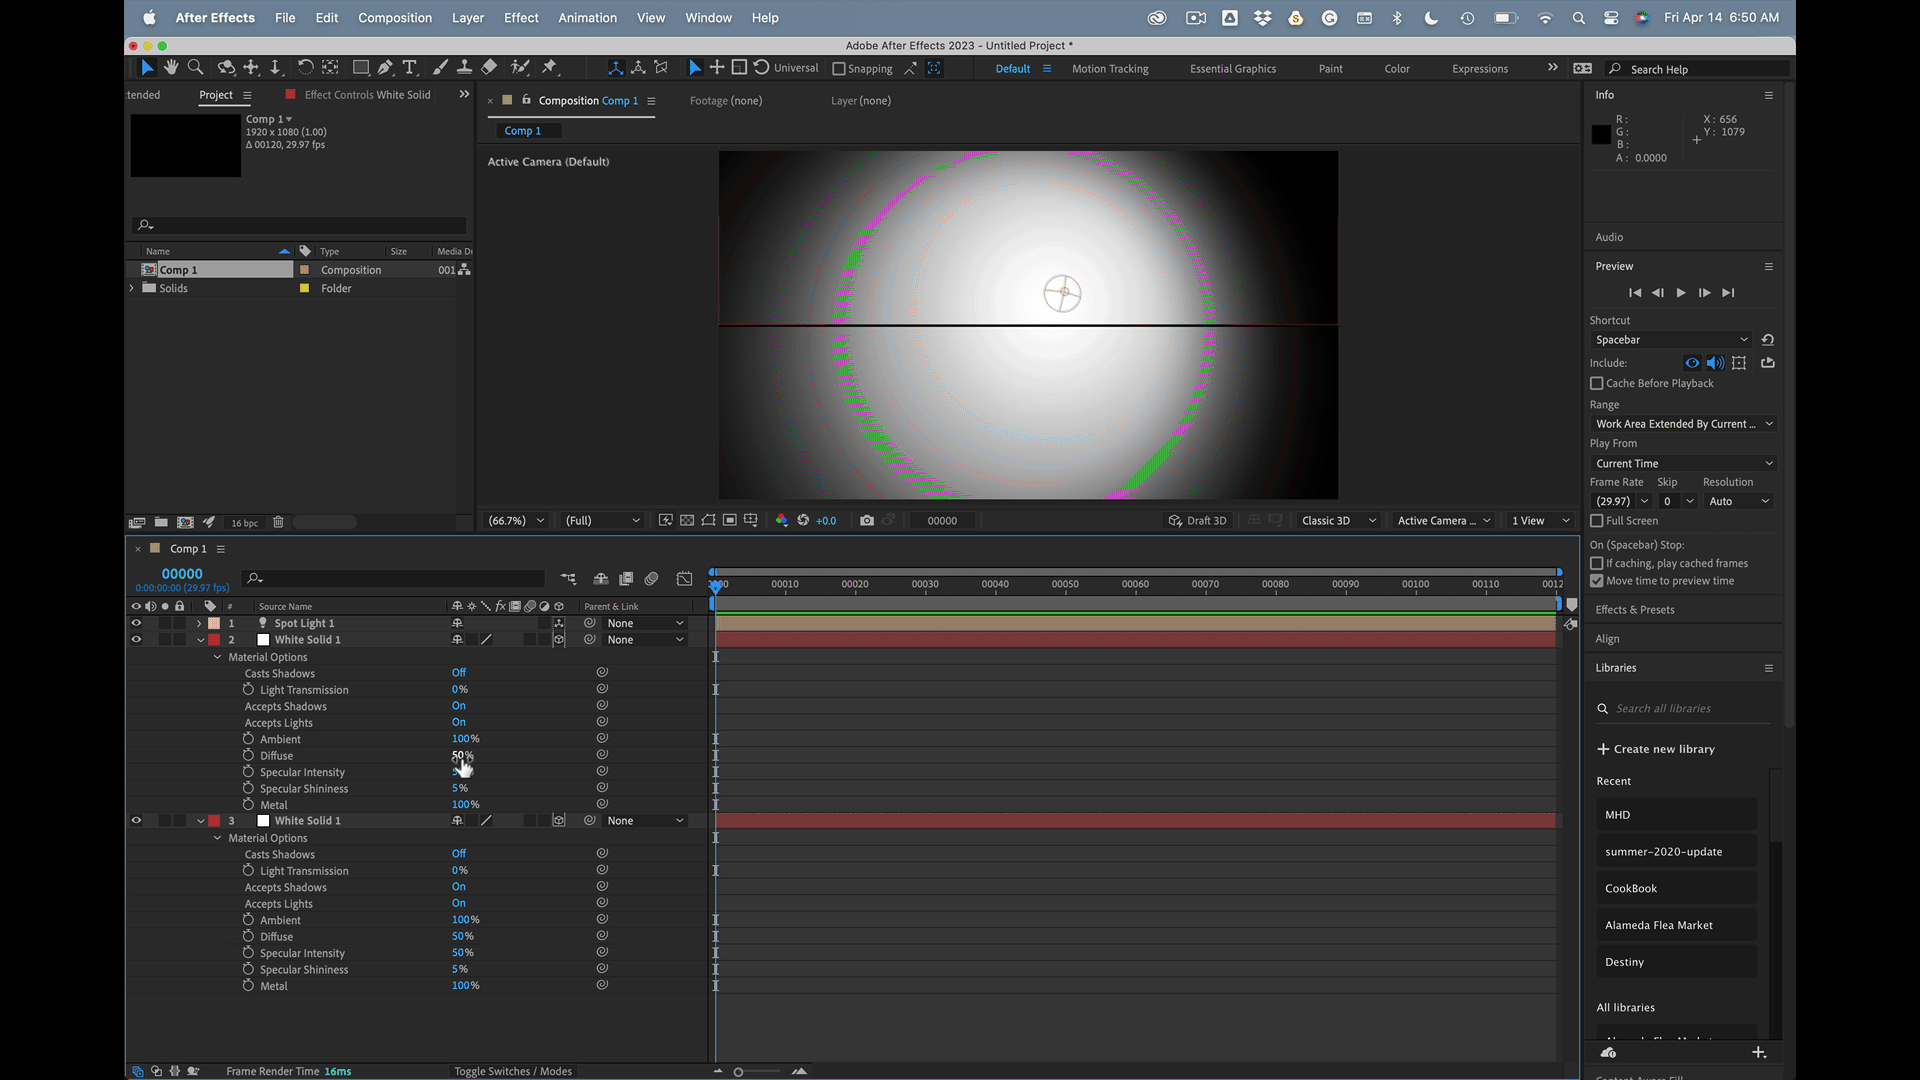Select the Pen tool
1920x1080 pixels.
pyautogui.click(x=385, y=67)
